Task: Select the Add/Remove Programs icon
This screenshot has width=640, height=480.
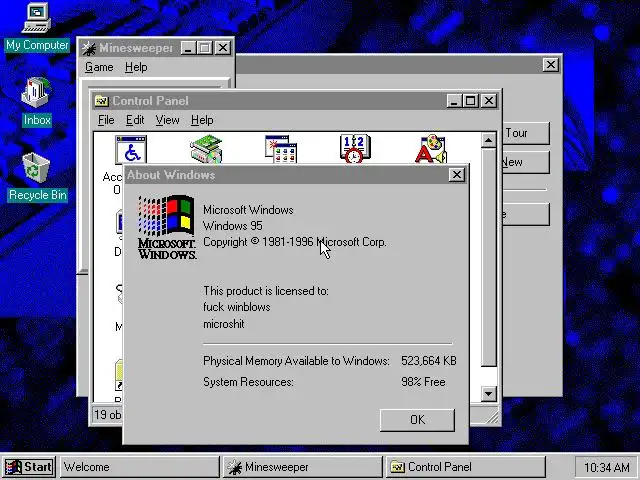Action: tap(281, 150)
